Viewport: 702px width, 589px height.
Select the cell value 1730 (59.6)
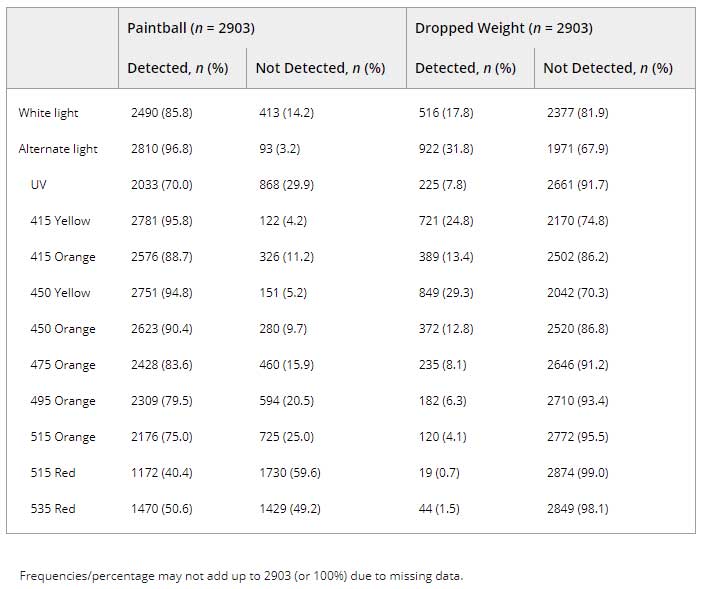(290, 473)
